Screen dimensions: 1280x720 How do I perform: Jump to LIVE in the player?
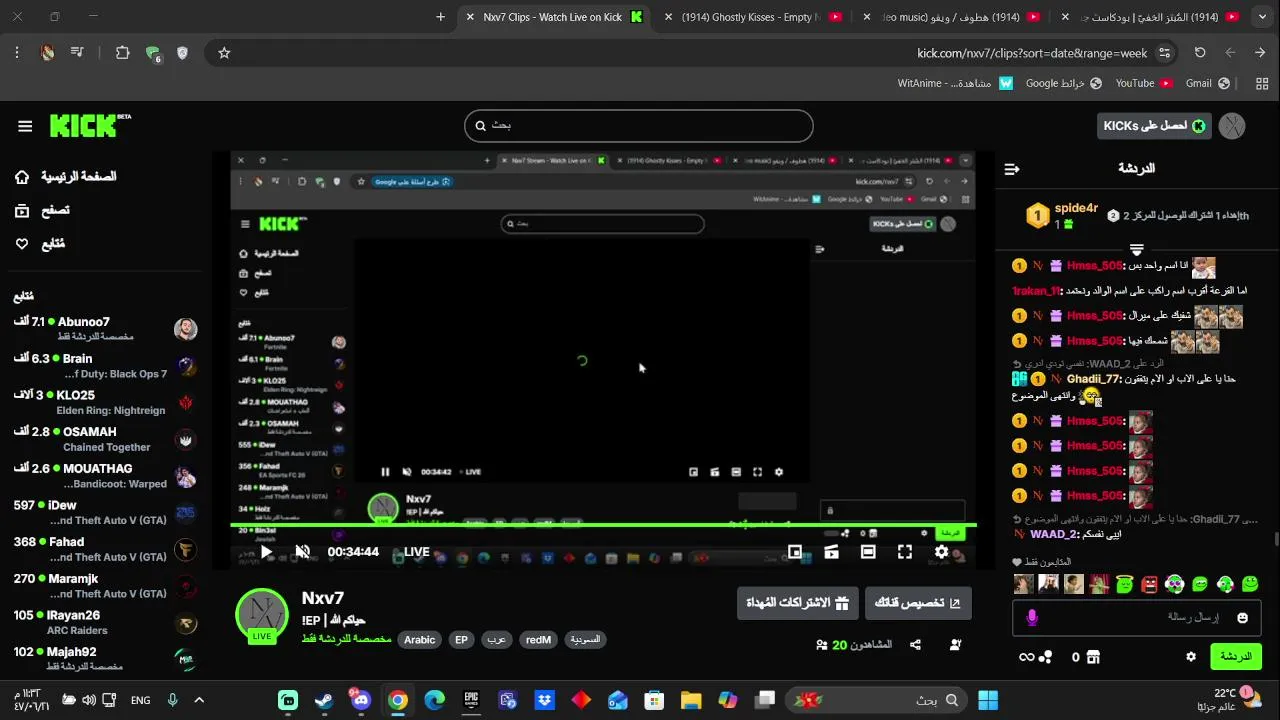point(416,552)
